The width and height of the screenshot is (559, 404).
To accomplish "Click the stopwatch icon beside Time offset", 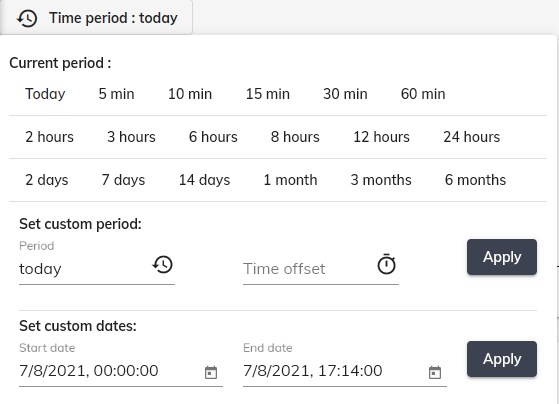I will (x=386, y=264).
